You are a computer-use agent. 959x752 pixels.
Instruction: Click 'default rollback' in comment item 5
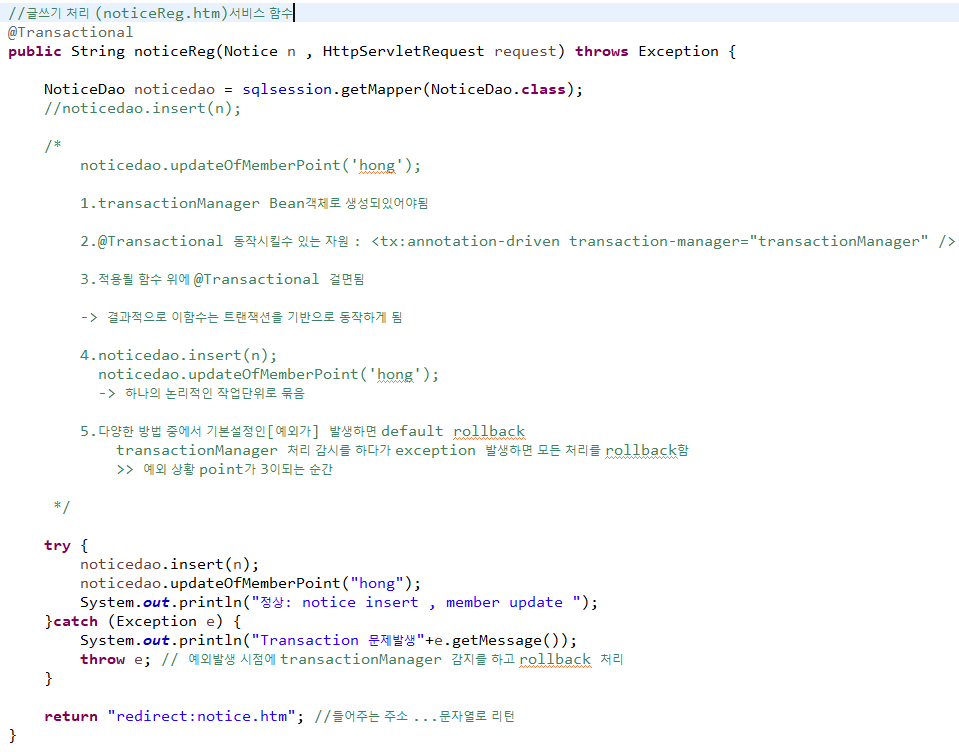(453, 431)
